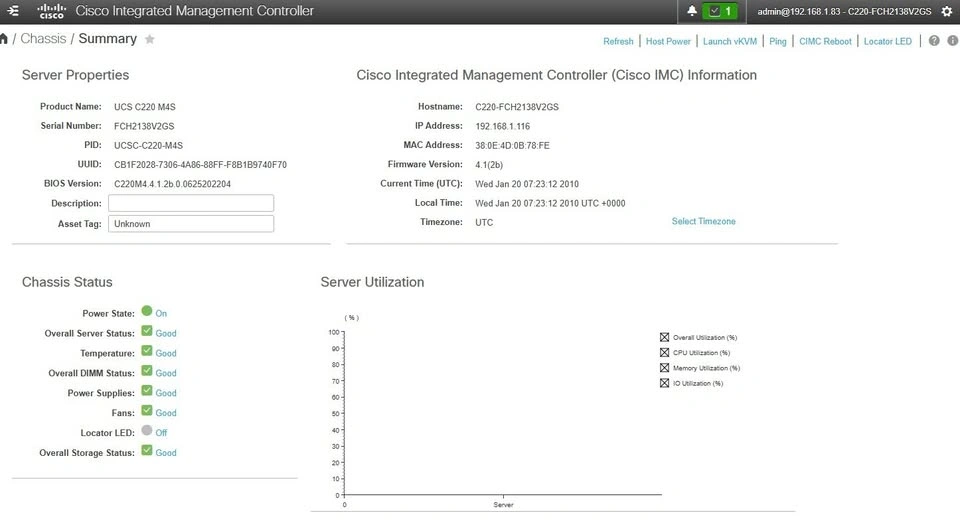The image size is (960, 521).
Task: Open Temperature Good link
Action: pyautogui.click(x=166, y=353)
